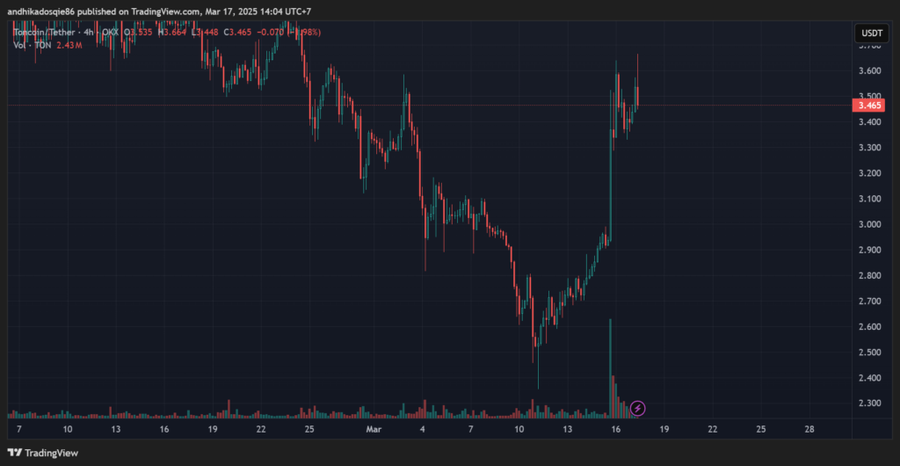Click the 2.300 price level on the scale

[x=869, y=404]
